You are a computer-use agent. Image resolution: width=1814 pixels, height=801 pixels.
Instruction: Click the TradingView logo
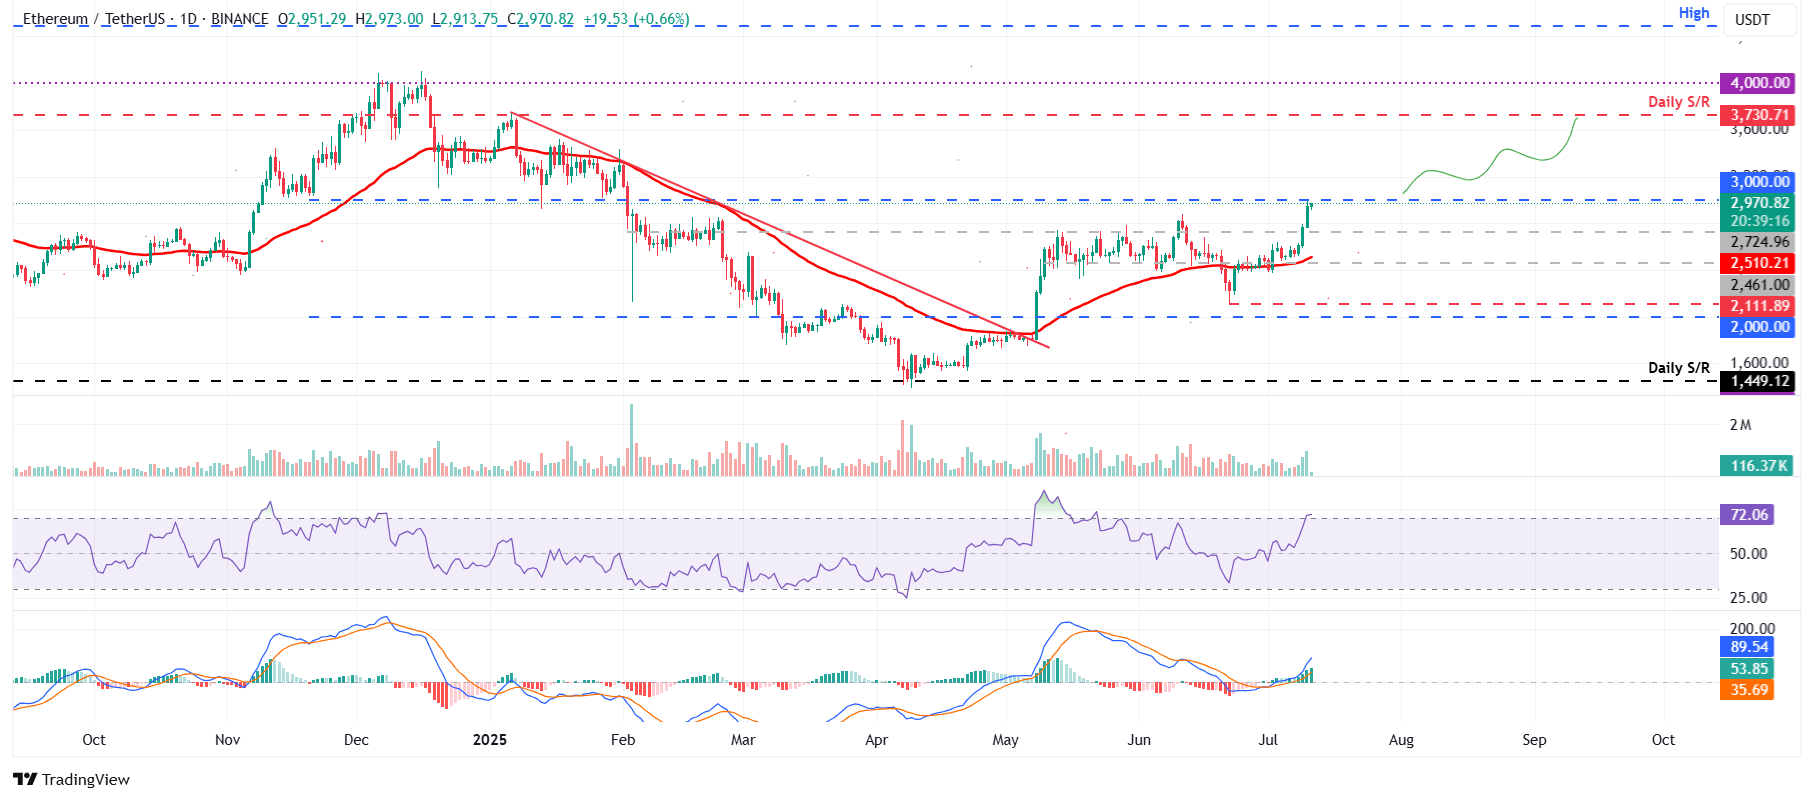71,779
